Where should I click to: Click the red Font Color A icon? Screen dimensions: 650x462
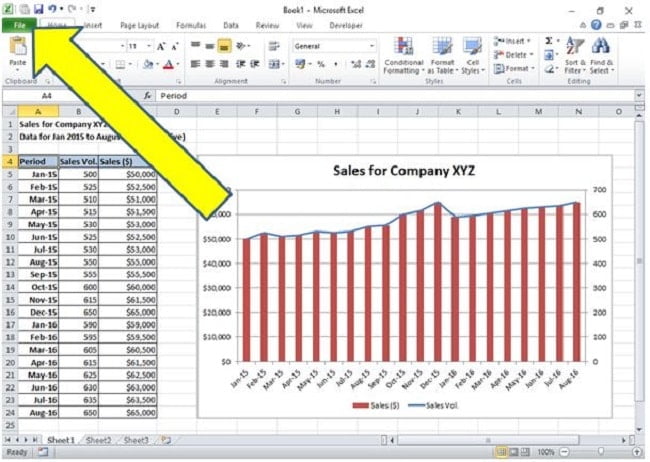[x=168, y=65]
